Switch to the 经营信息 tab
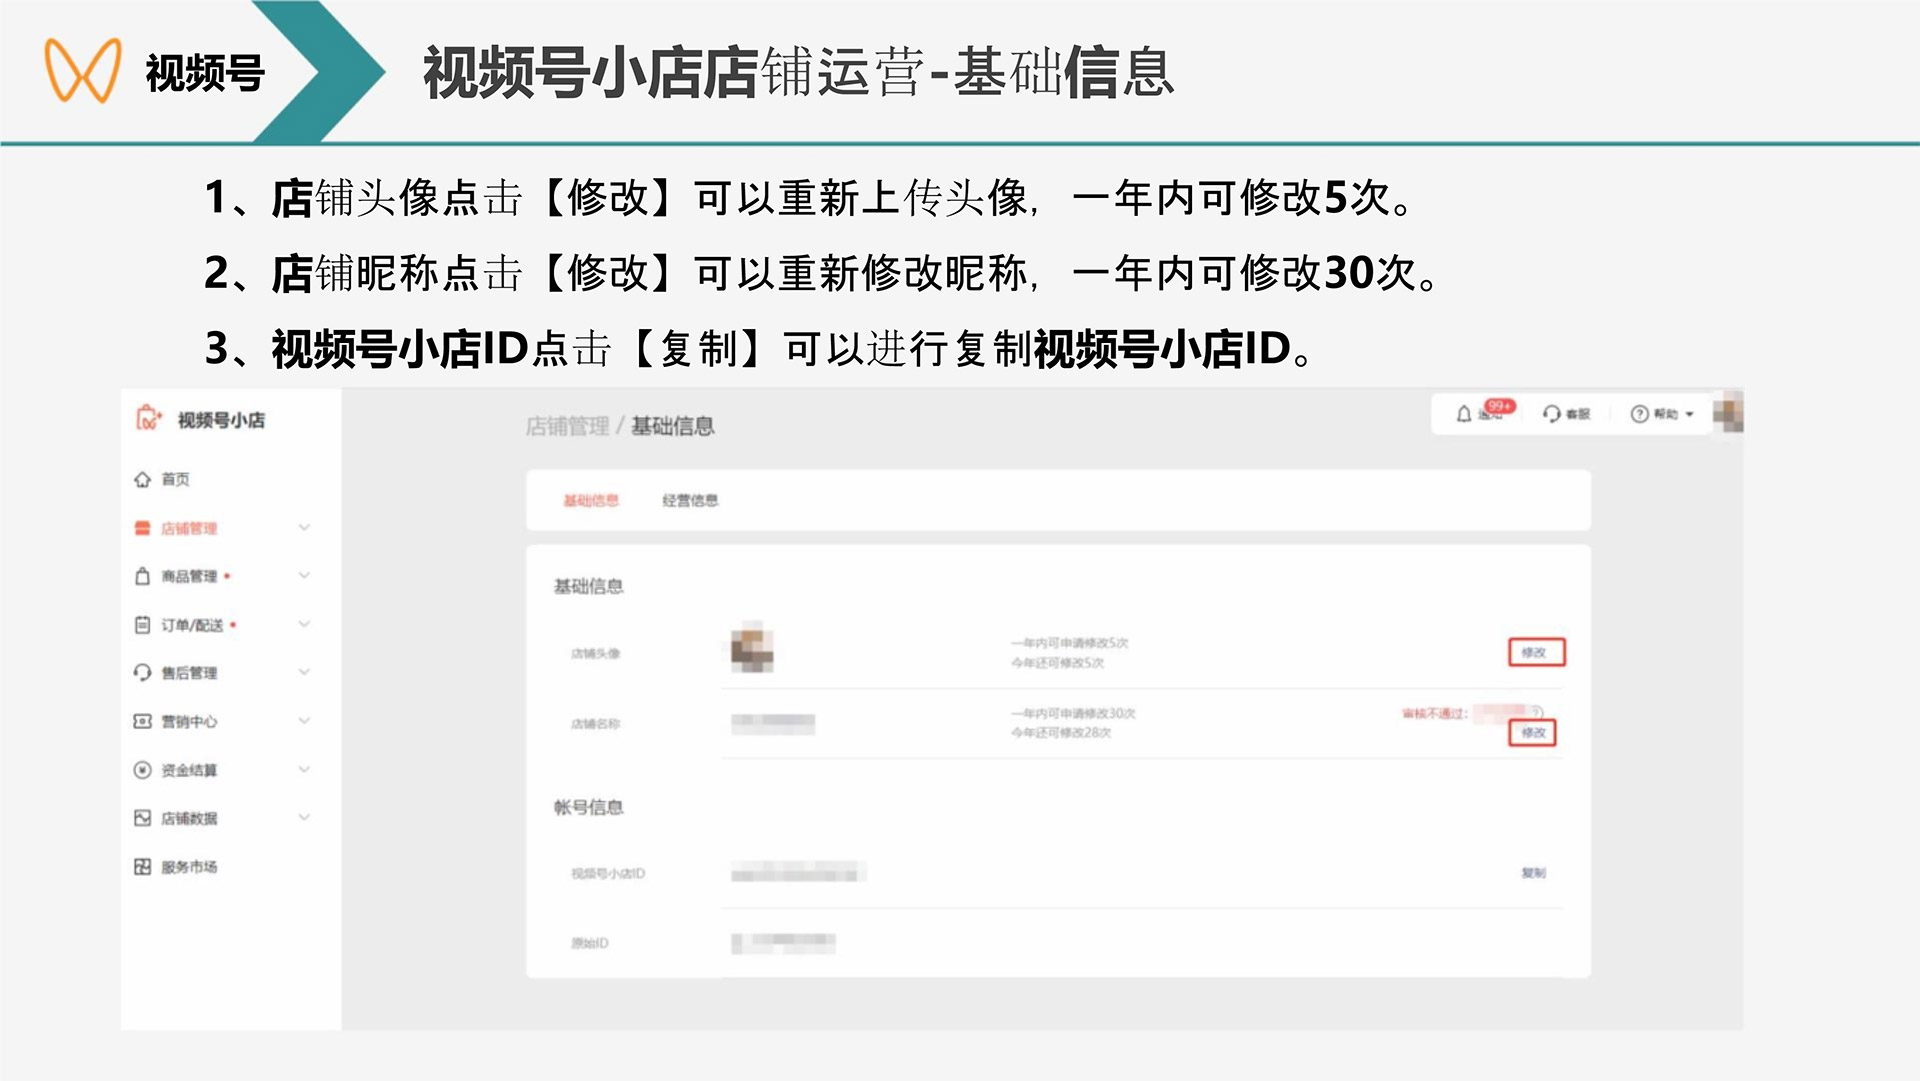The width and height of the screenshot is (1920, 1081). 690,500
